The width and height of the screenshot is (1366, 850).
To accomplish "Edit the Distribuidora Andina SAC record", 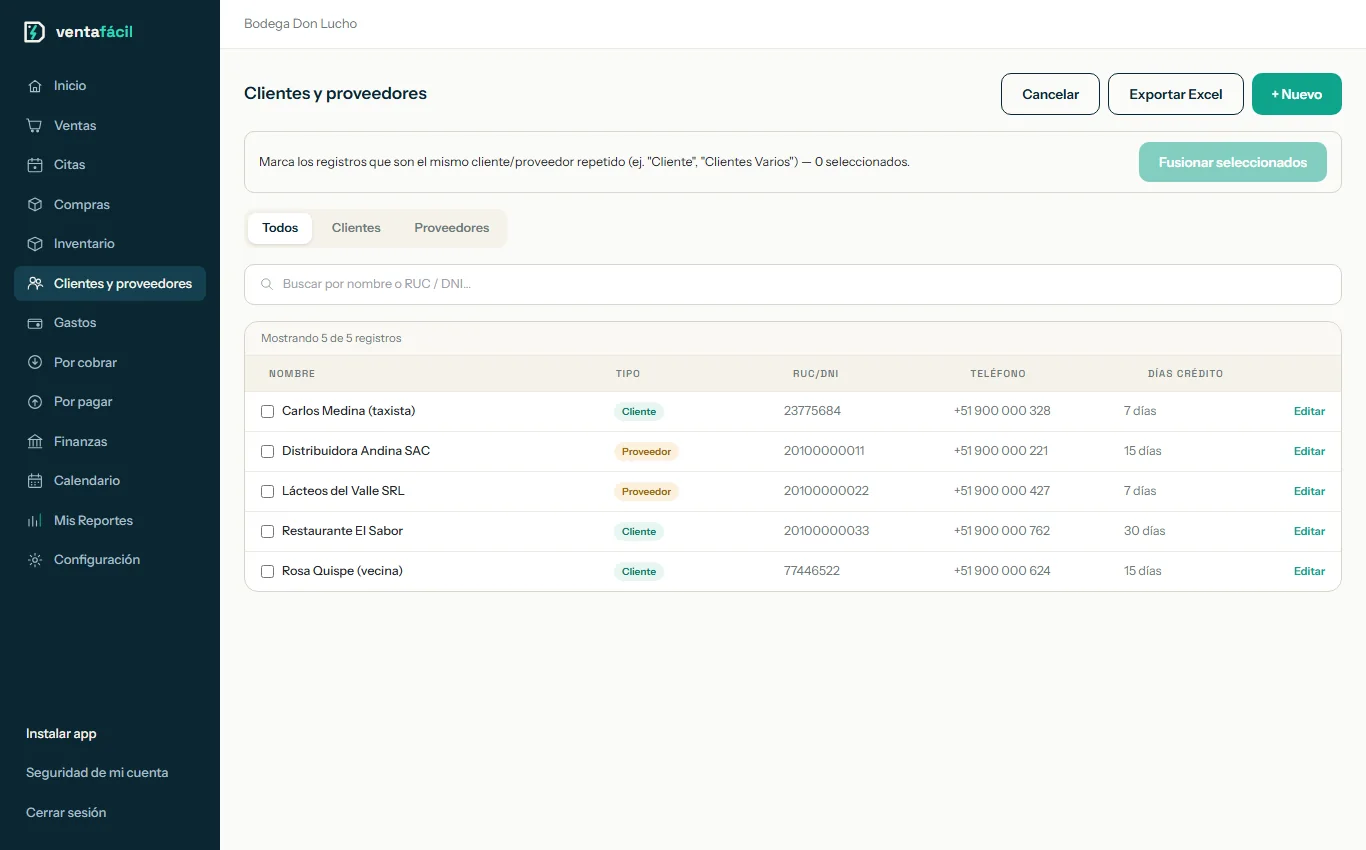I will click(x=1309, y=451).
